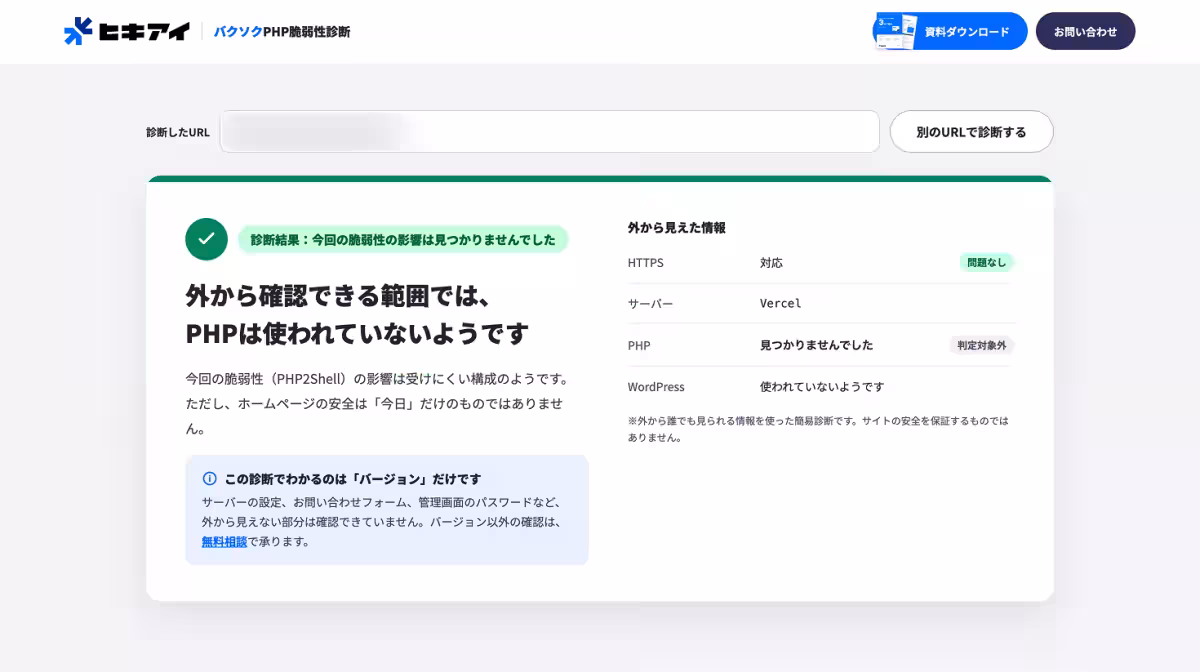Select 使われていないようです WordPress value
This screenshot has width=1200, height=672.
[822, 387]
